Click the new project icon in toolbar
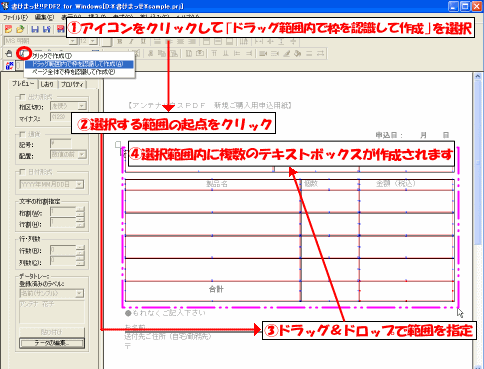The image size is (484, 369). [x=8, y=29]
